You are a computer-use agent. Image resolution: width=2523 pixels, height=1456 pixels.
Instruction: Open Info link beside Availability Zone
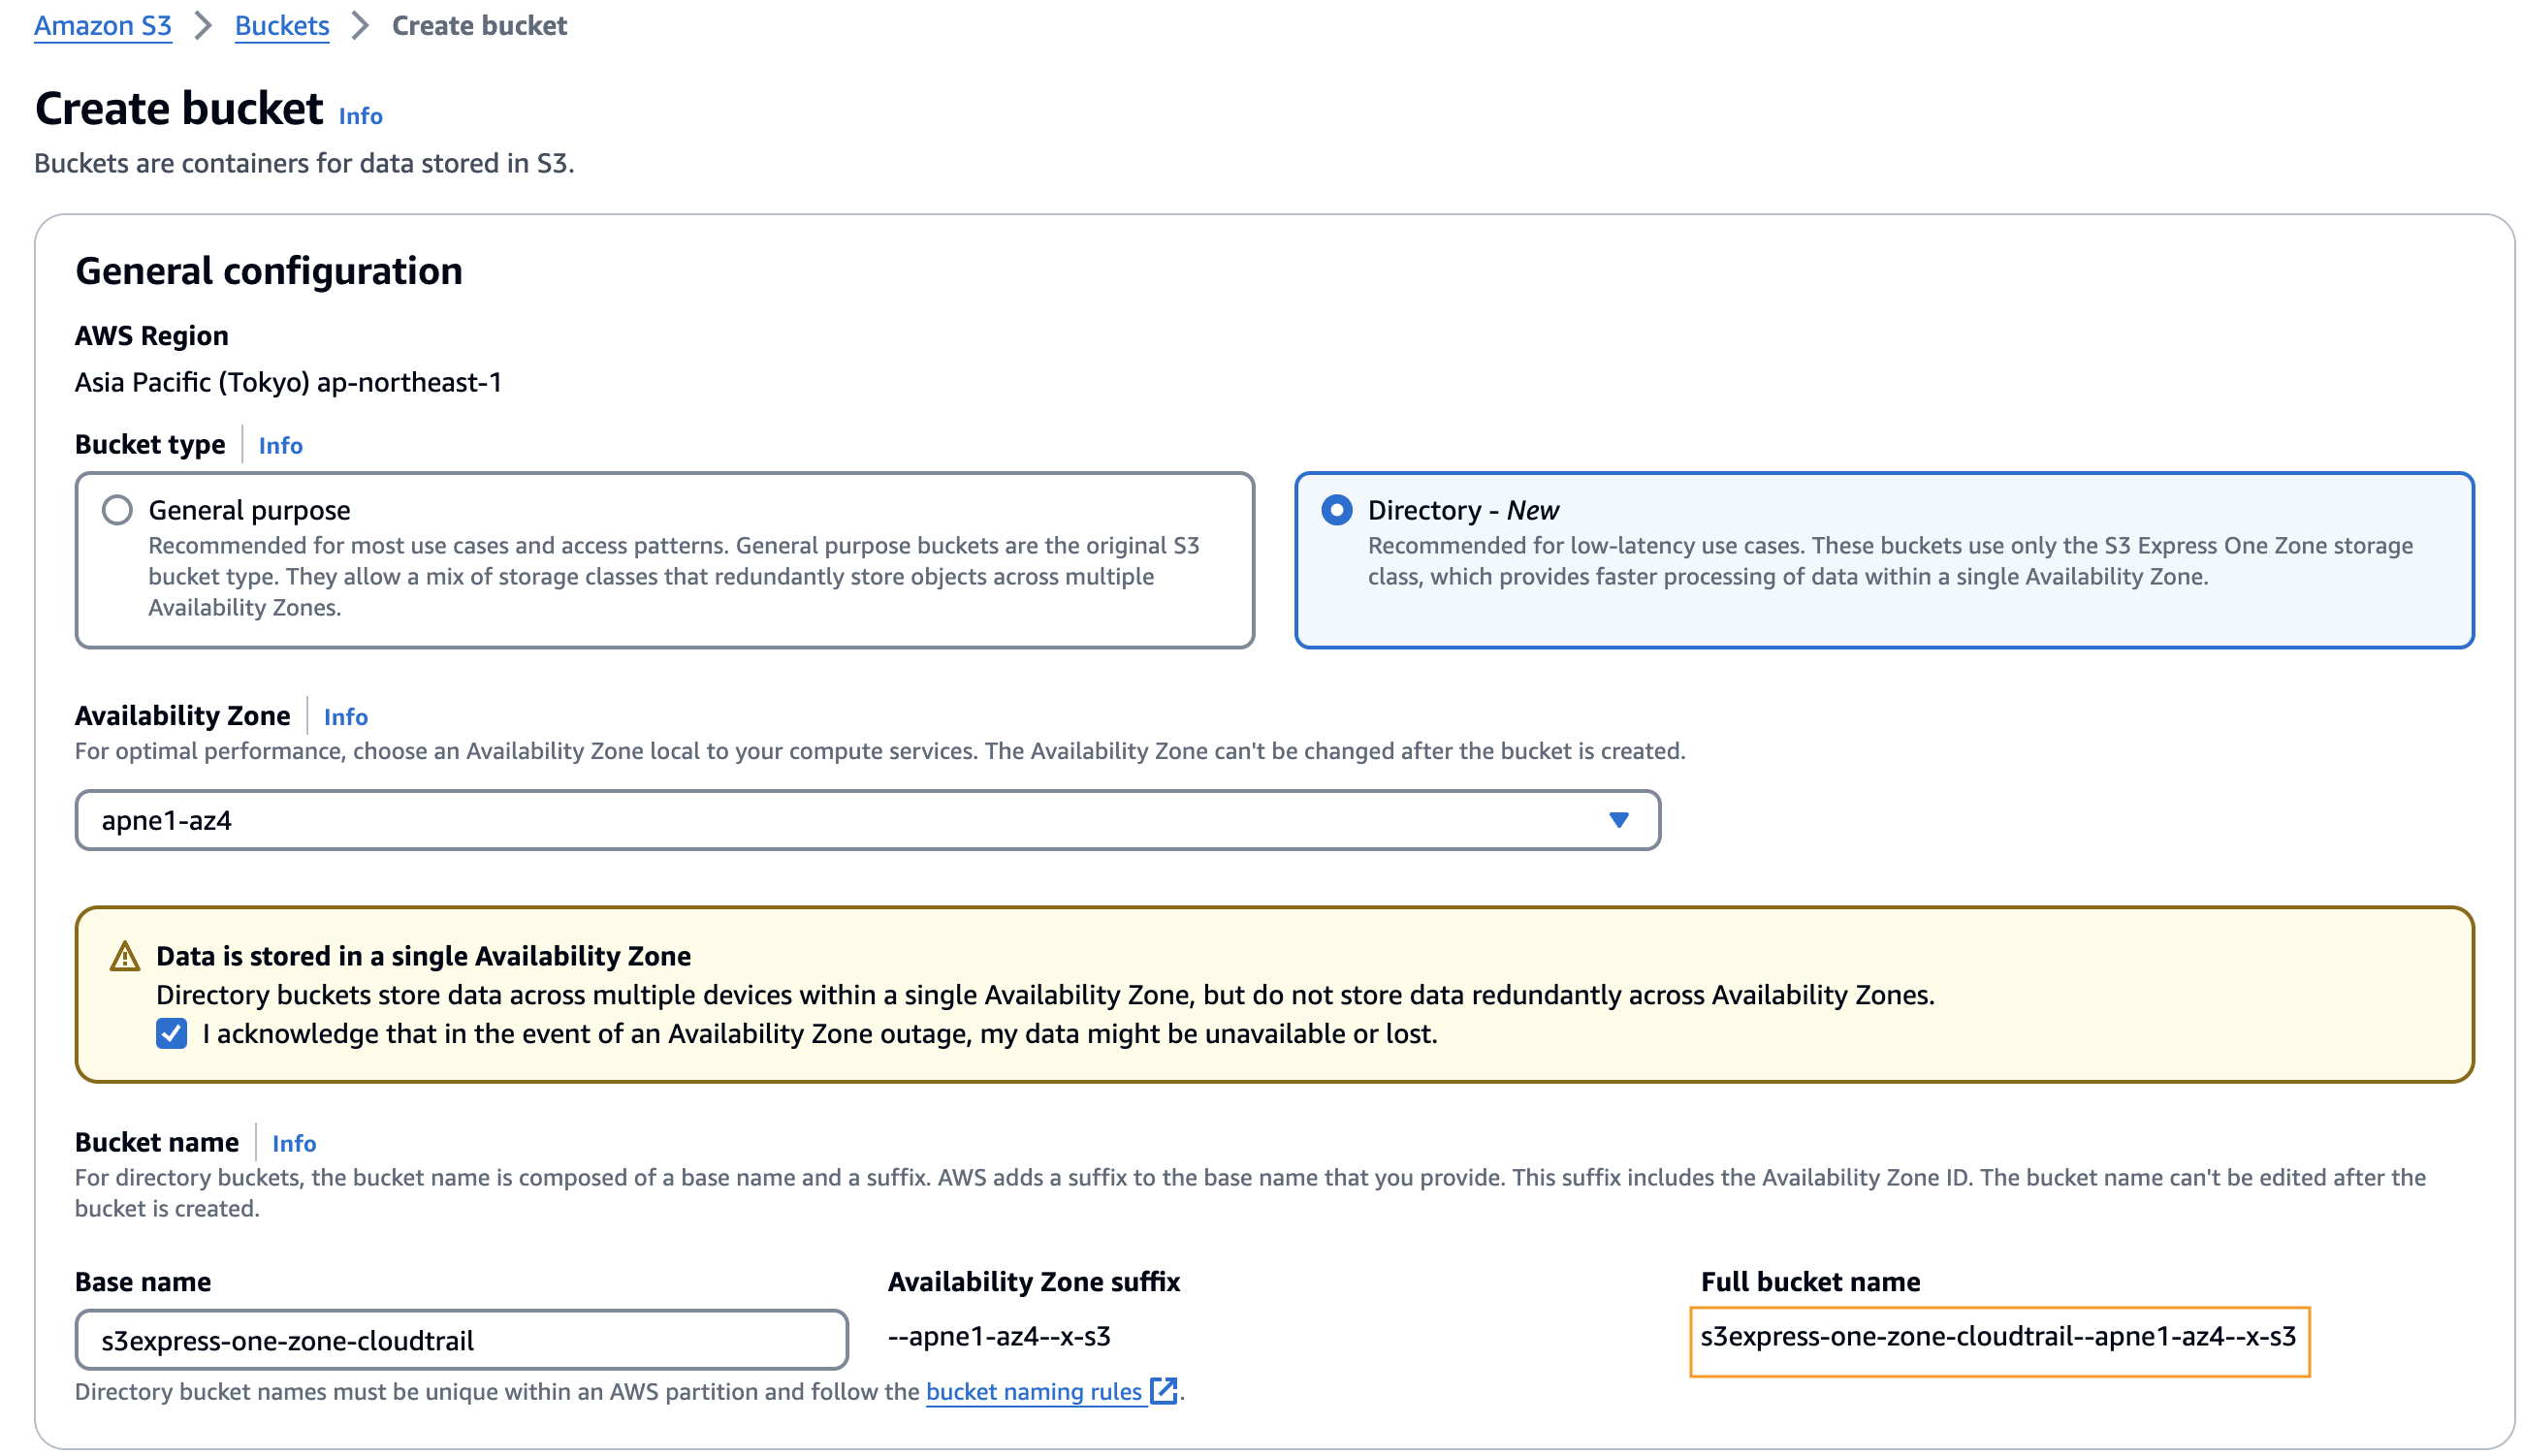(345, 717)
